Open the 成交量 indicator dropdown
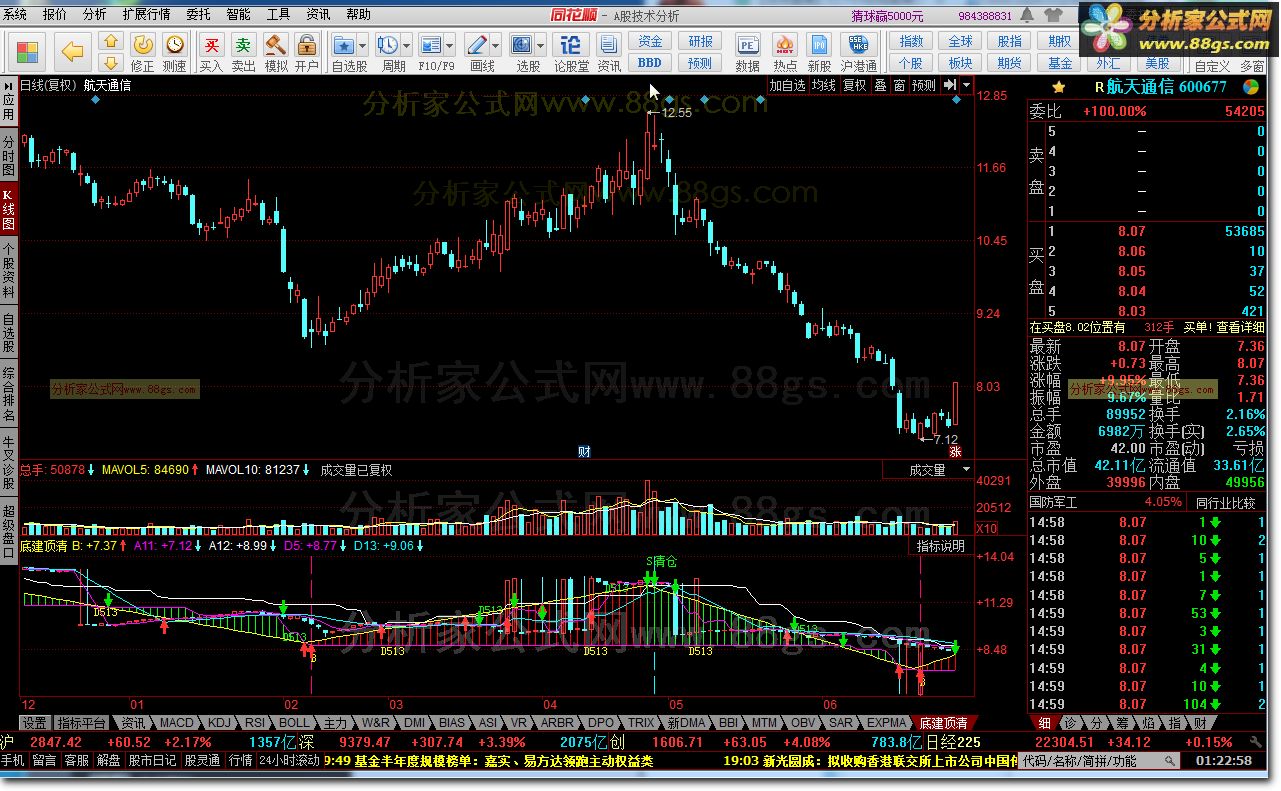 [x=966, y=469]
